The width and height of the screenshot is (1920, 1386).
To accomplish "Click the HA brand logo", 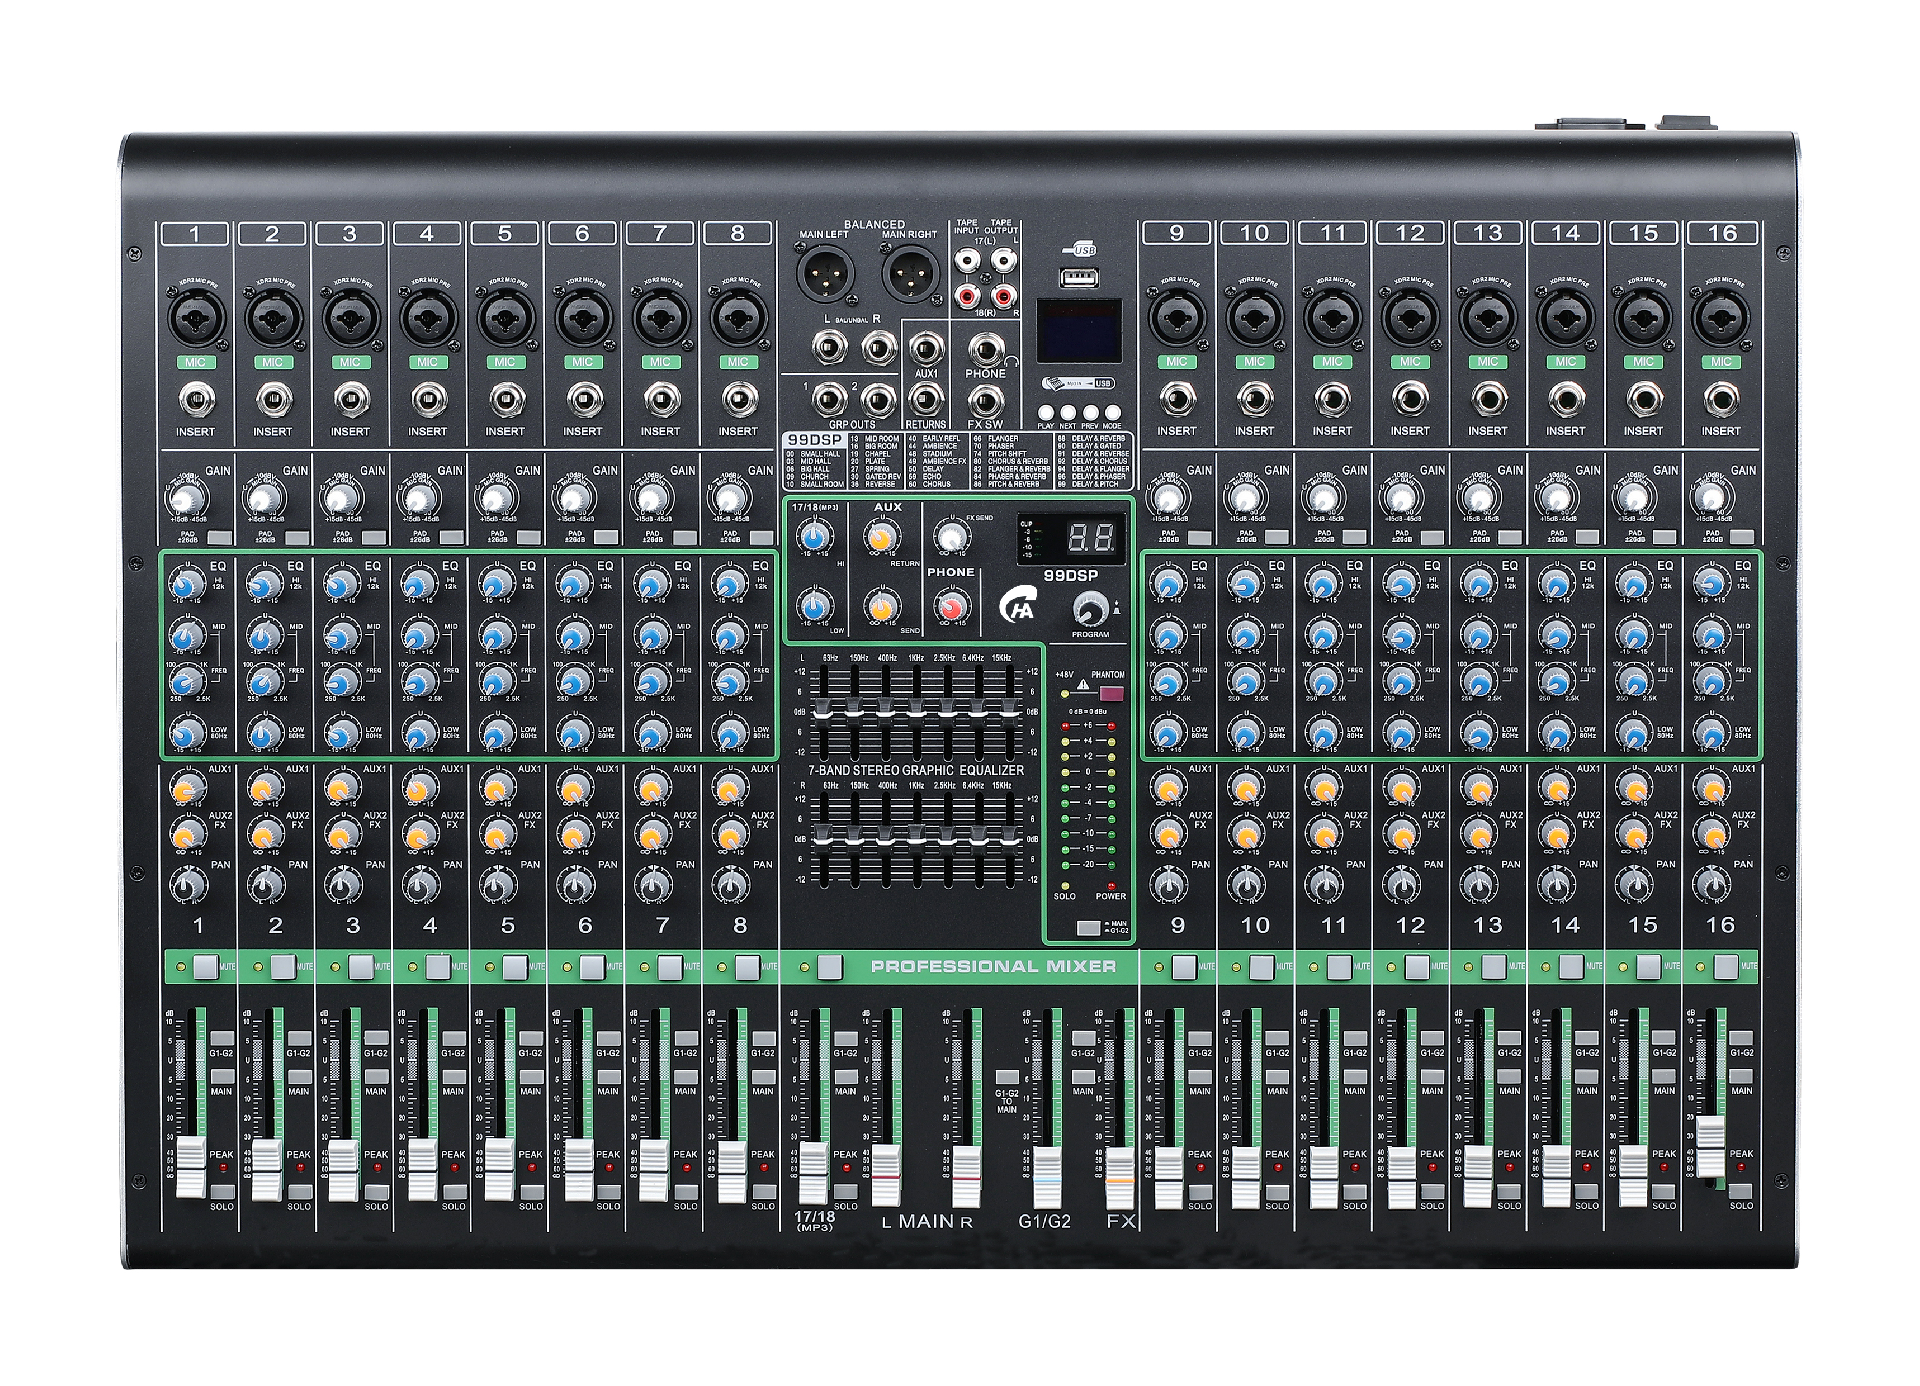I will click(x=1017, y=606).
